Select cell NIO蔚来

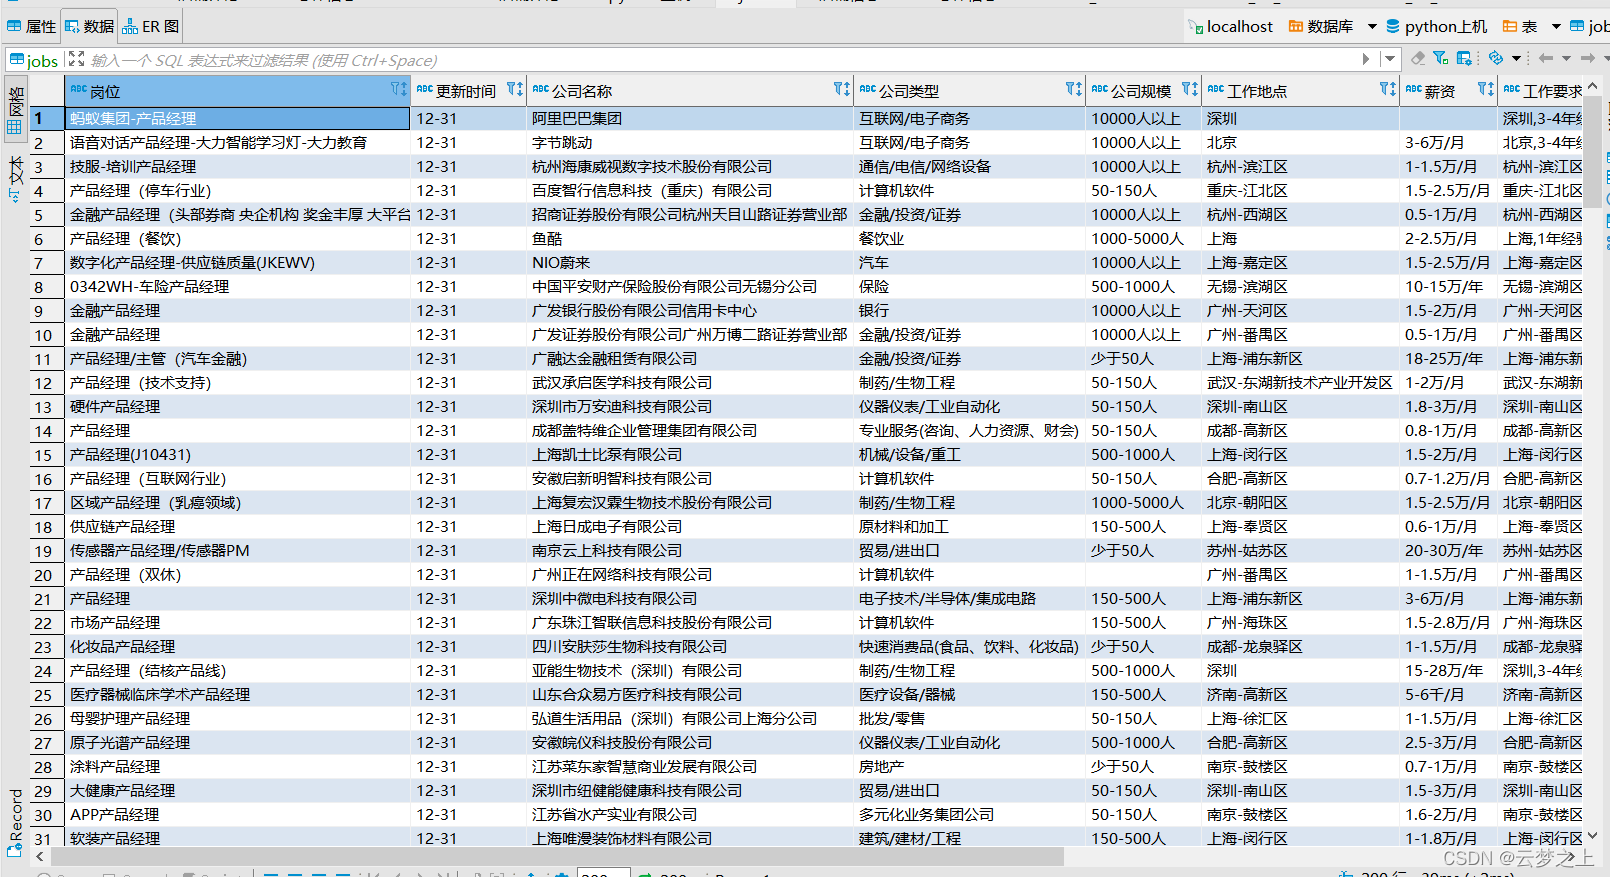(x=690, y=263)
